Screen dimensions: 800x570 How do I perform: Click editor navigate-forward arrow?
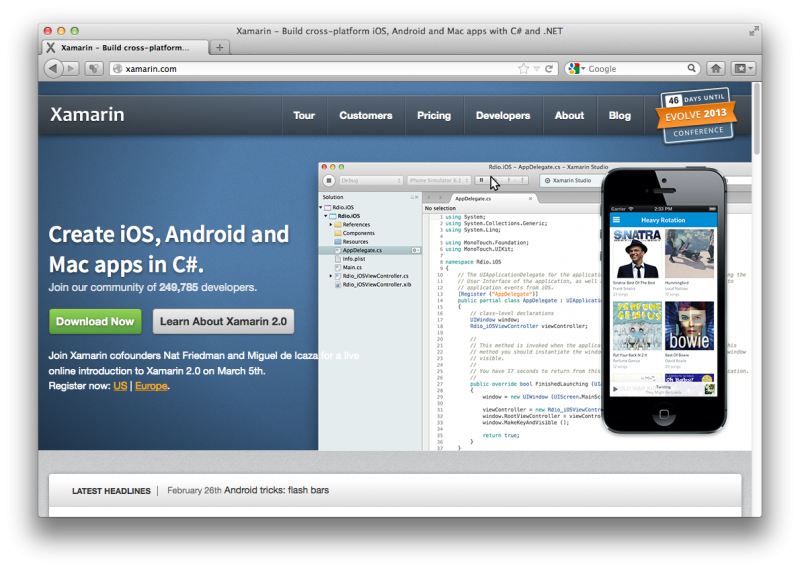coord(440,197)
